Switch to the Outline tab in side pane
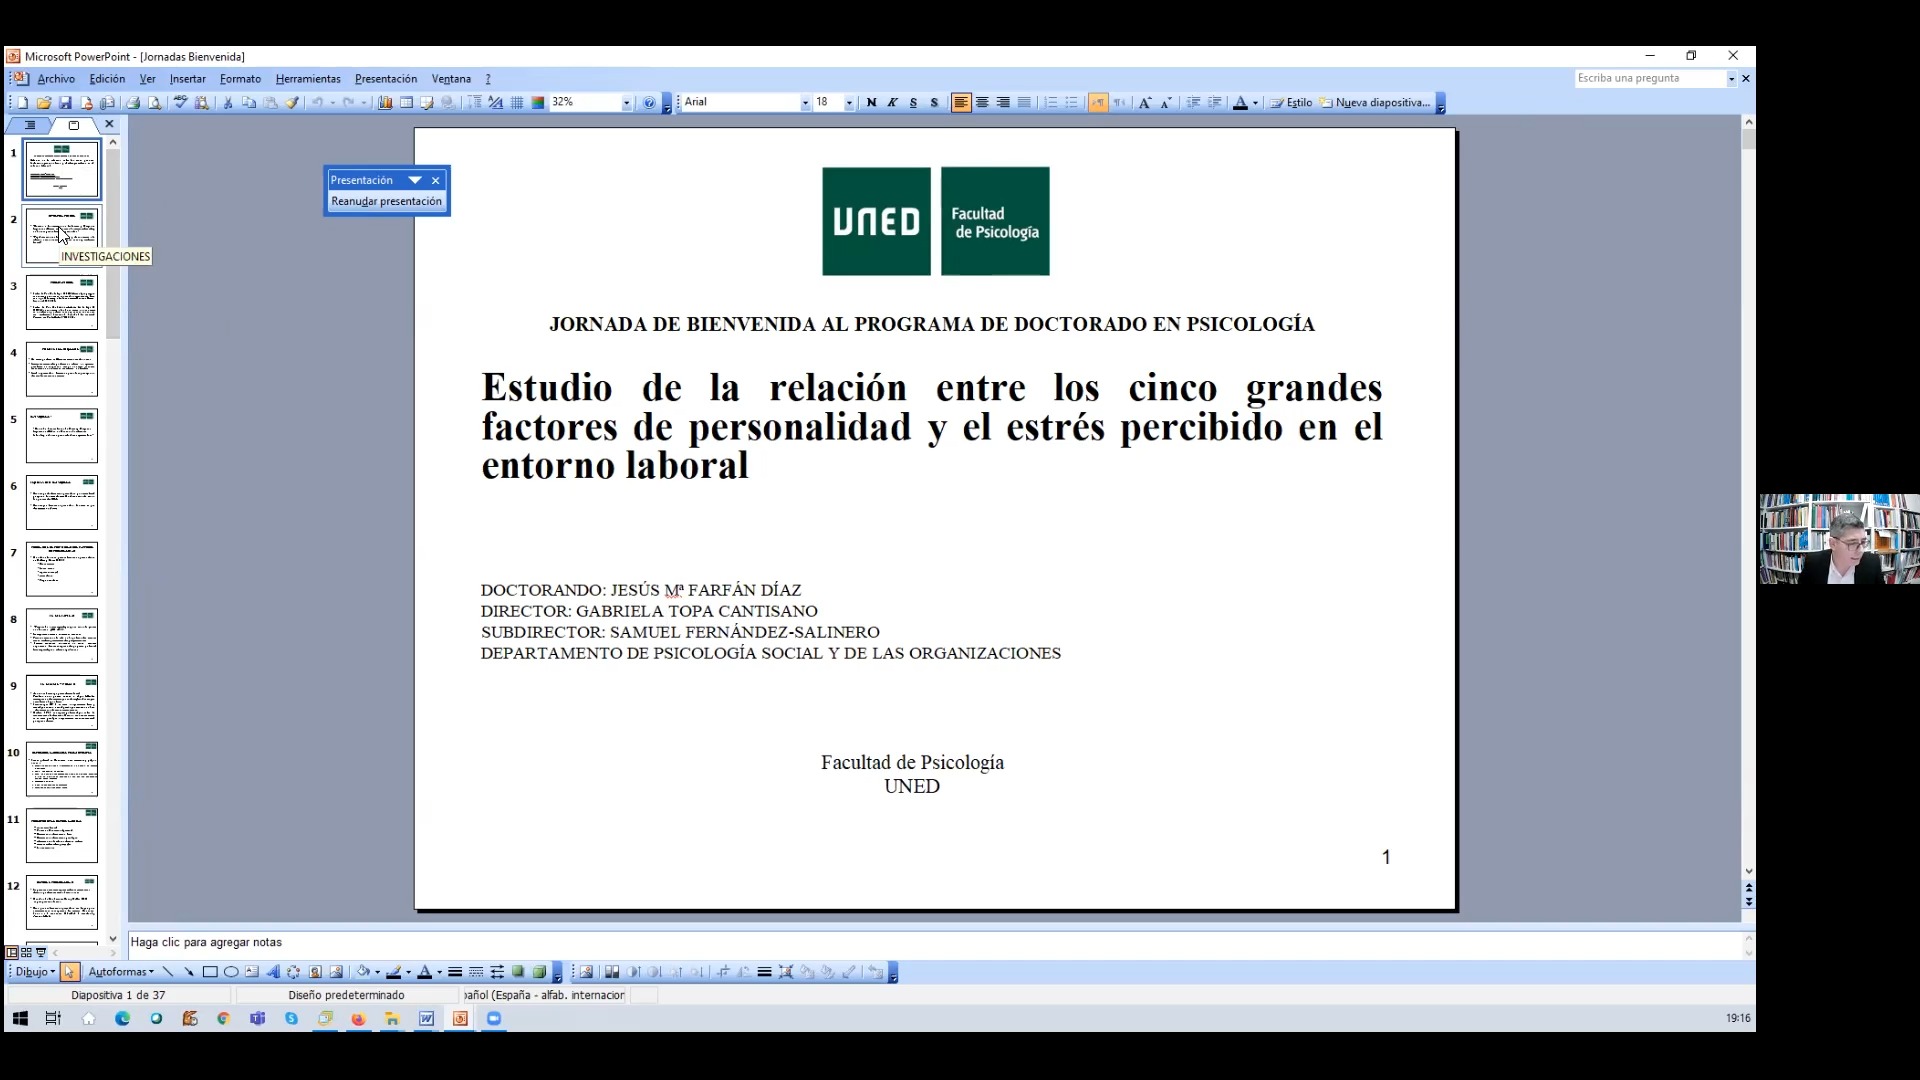The image size is (1920, 1080). click(30, 125)
